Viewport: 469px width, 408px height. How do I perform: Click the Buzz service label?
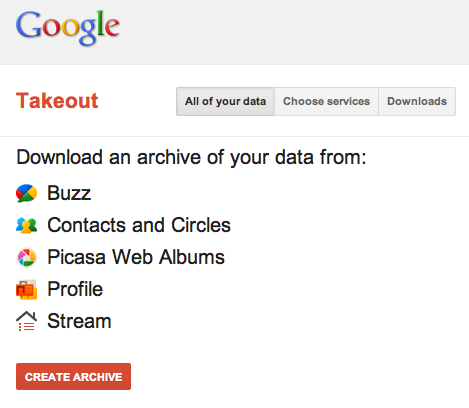pyautogui.click(x=69, y=193)
